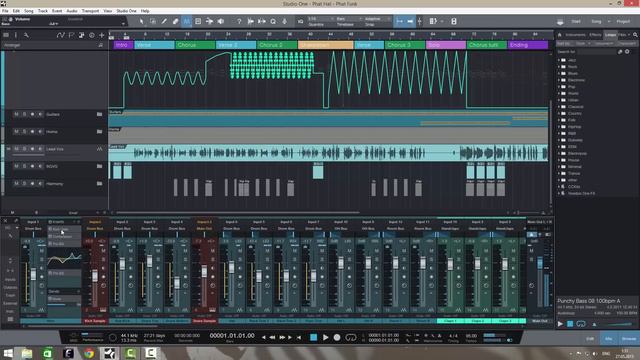The image size is (640, 360).
Task: Click the Song page button
Action: [597, 21]
